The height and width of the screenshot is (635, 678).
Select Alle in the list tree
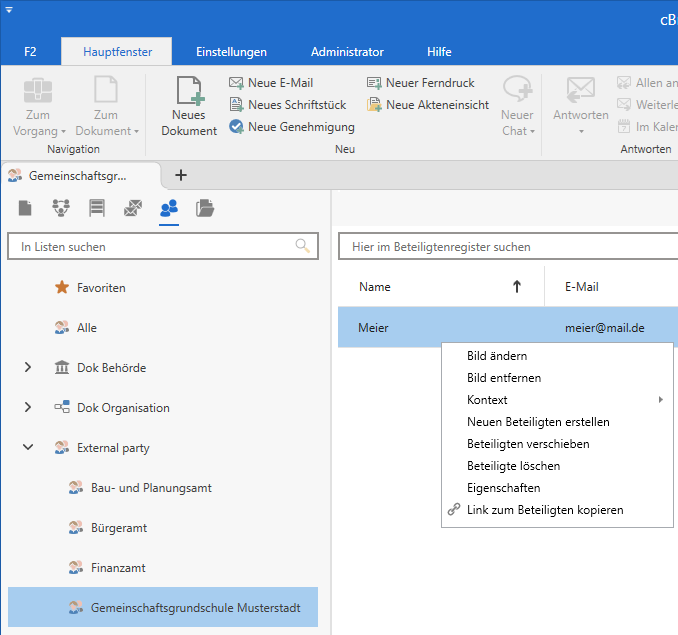coord(87,328)
